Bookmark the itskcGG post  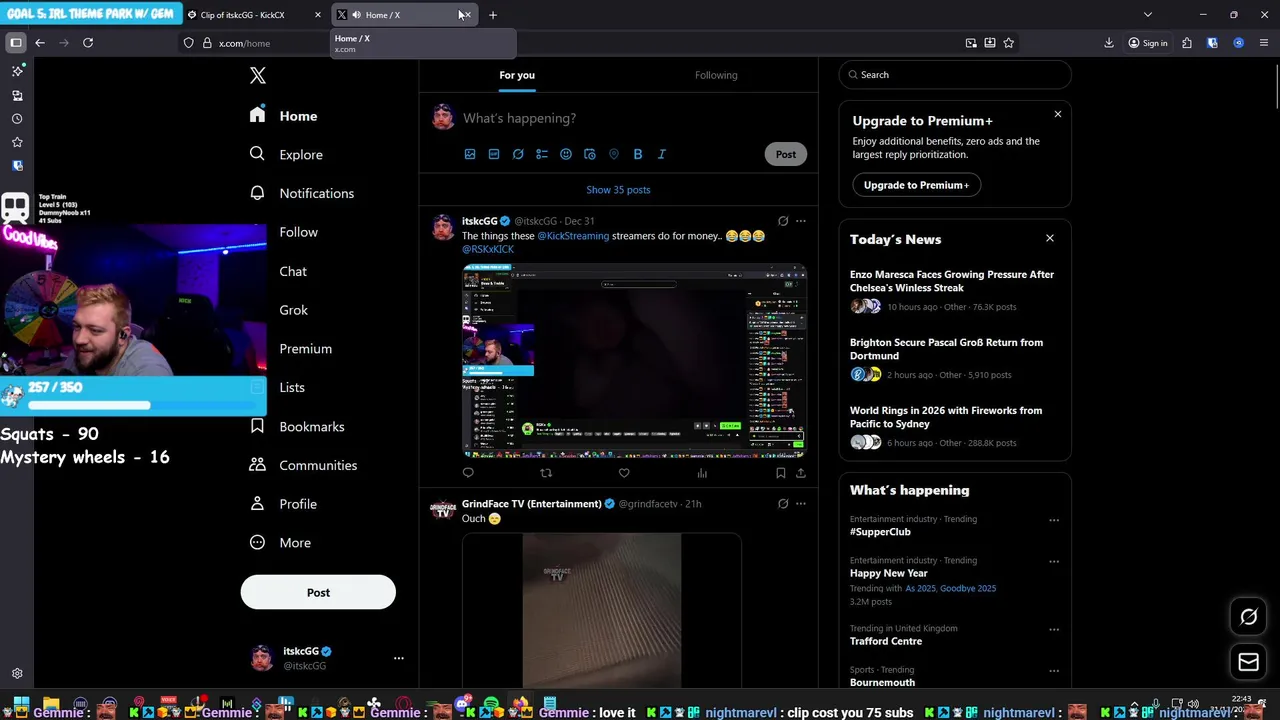781,473
